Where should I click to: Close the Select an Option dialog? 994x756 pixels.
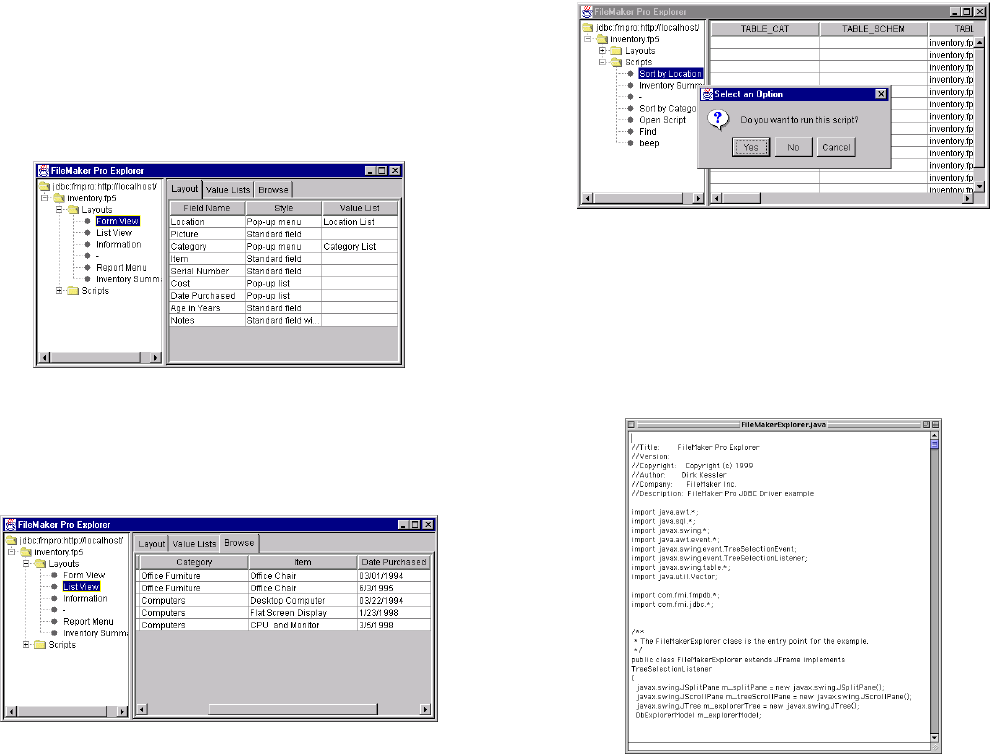click(x=881, y=94)
